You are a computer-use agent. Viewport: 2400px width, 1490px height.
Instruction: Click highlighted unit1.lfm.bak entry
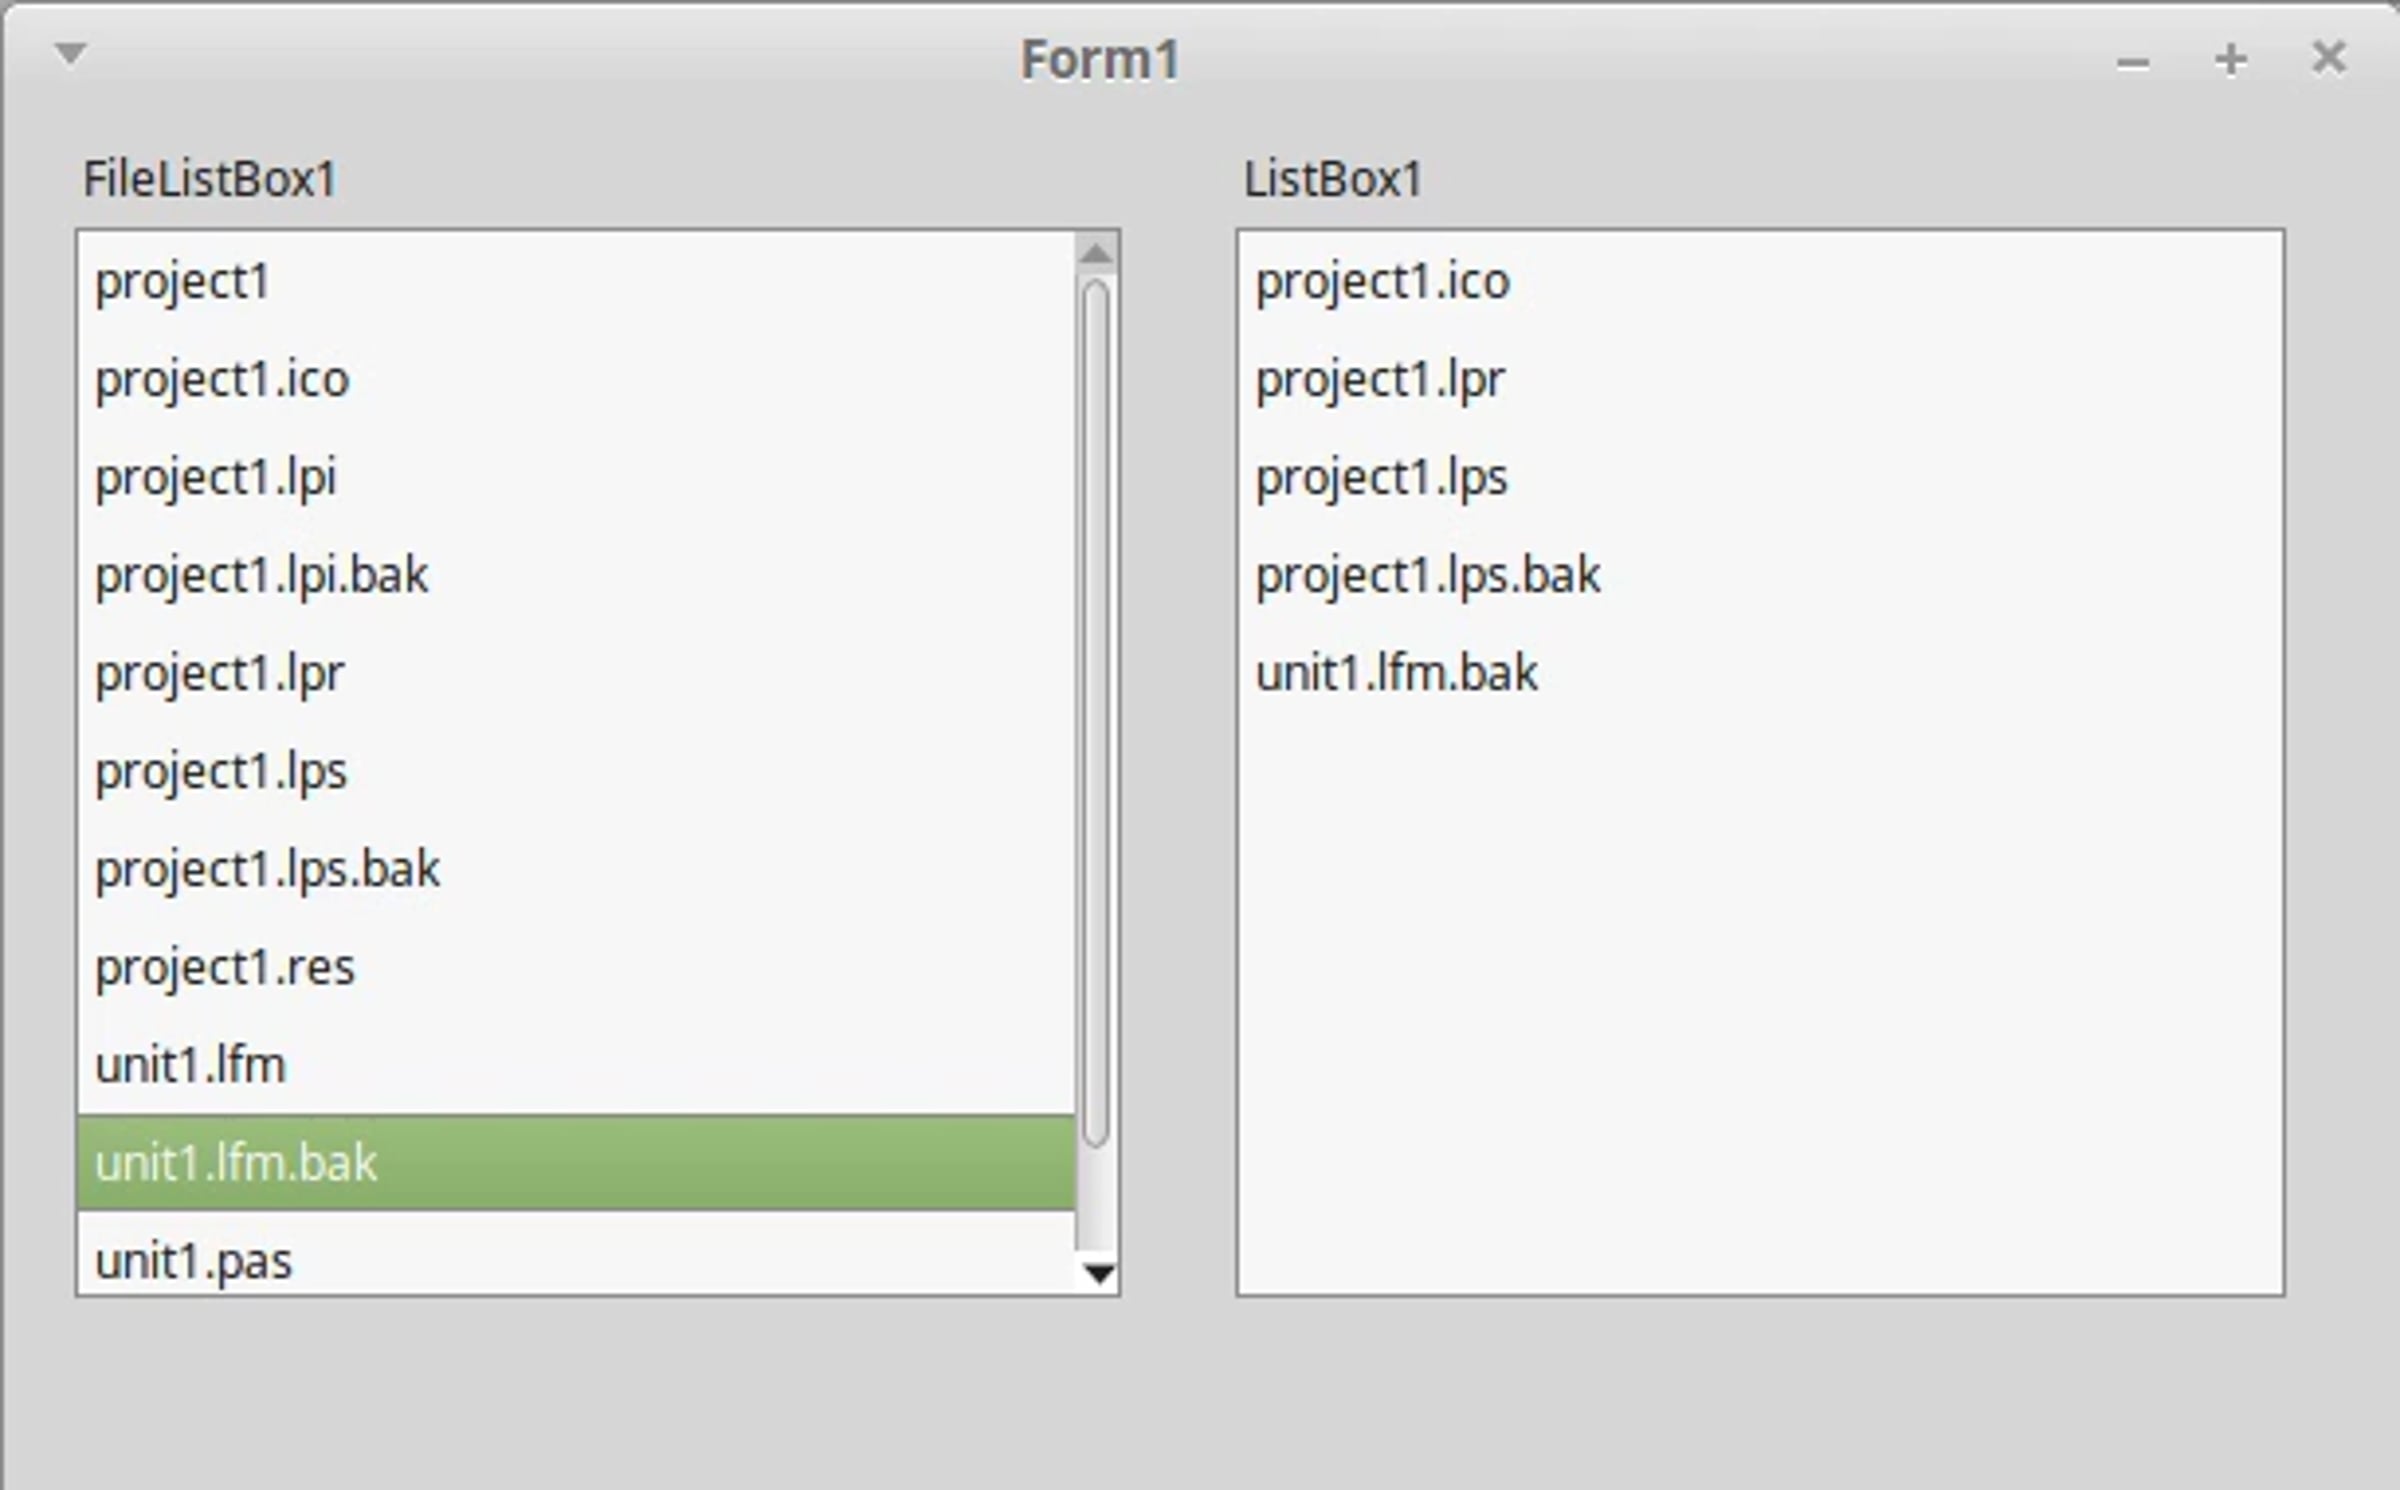point(576,1163)
